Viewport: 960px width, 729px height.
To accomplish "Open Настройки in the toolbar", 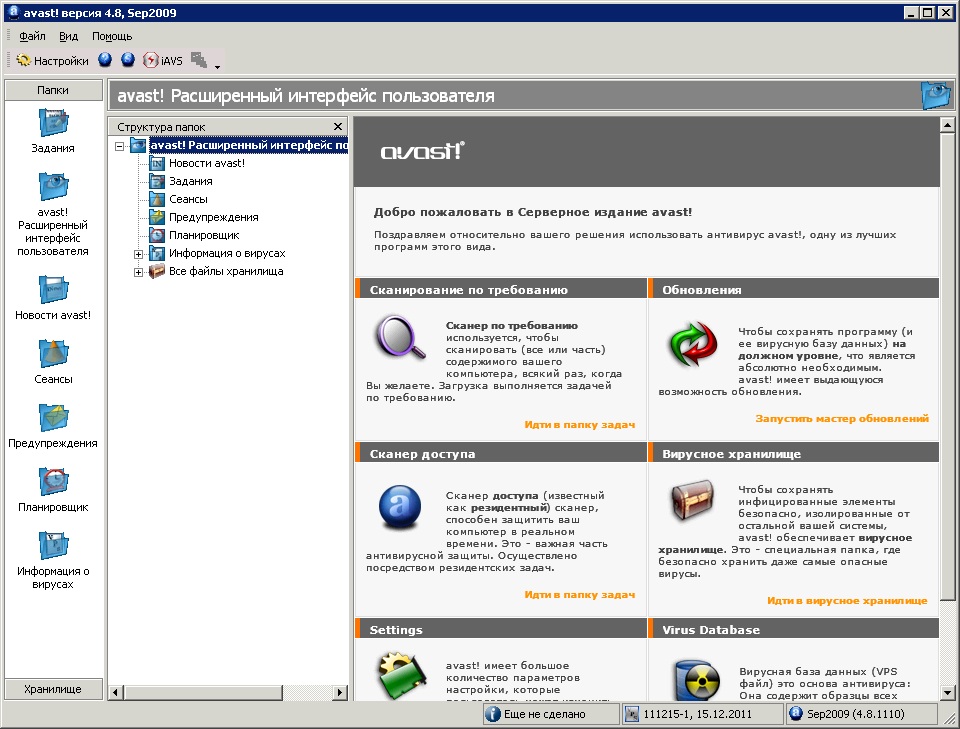I will [52, 60].
